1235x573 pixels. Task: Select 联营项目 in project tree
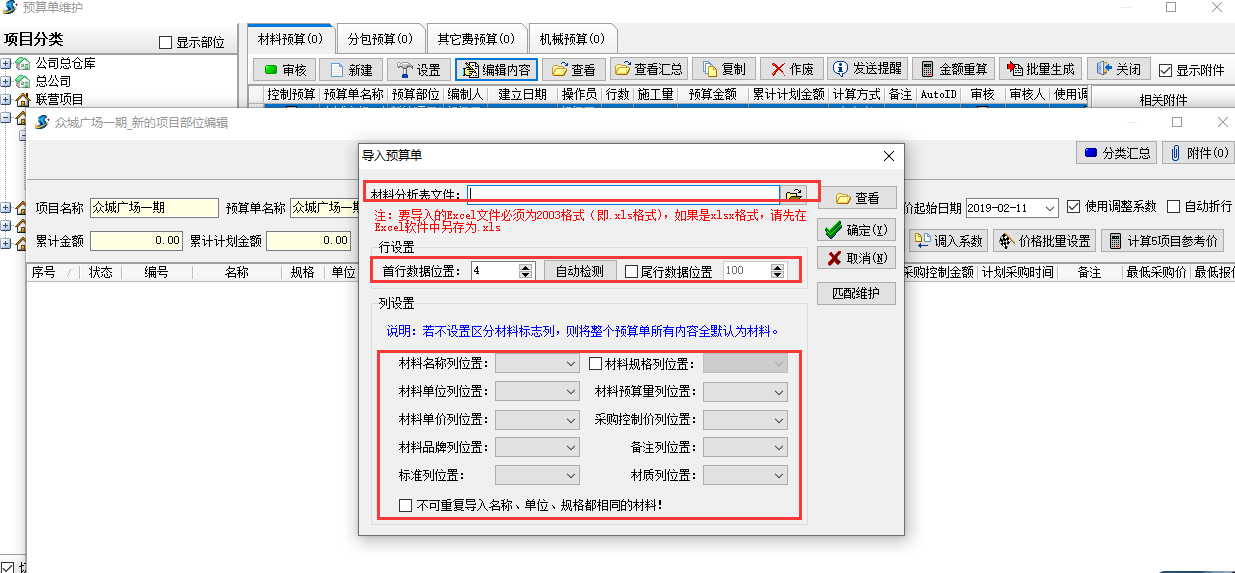[x=60, y=99]
